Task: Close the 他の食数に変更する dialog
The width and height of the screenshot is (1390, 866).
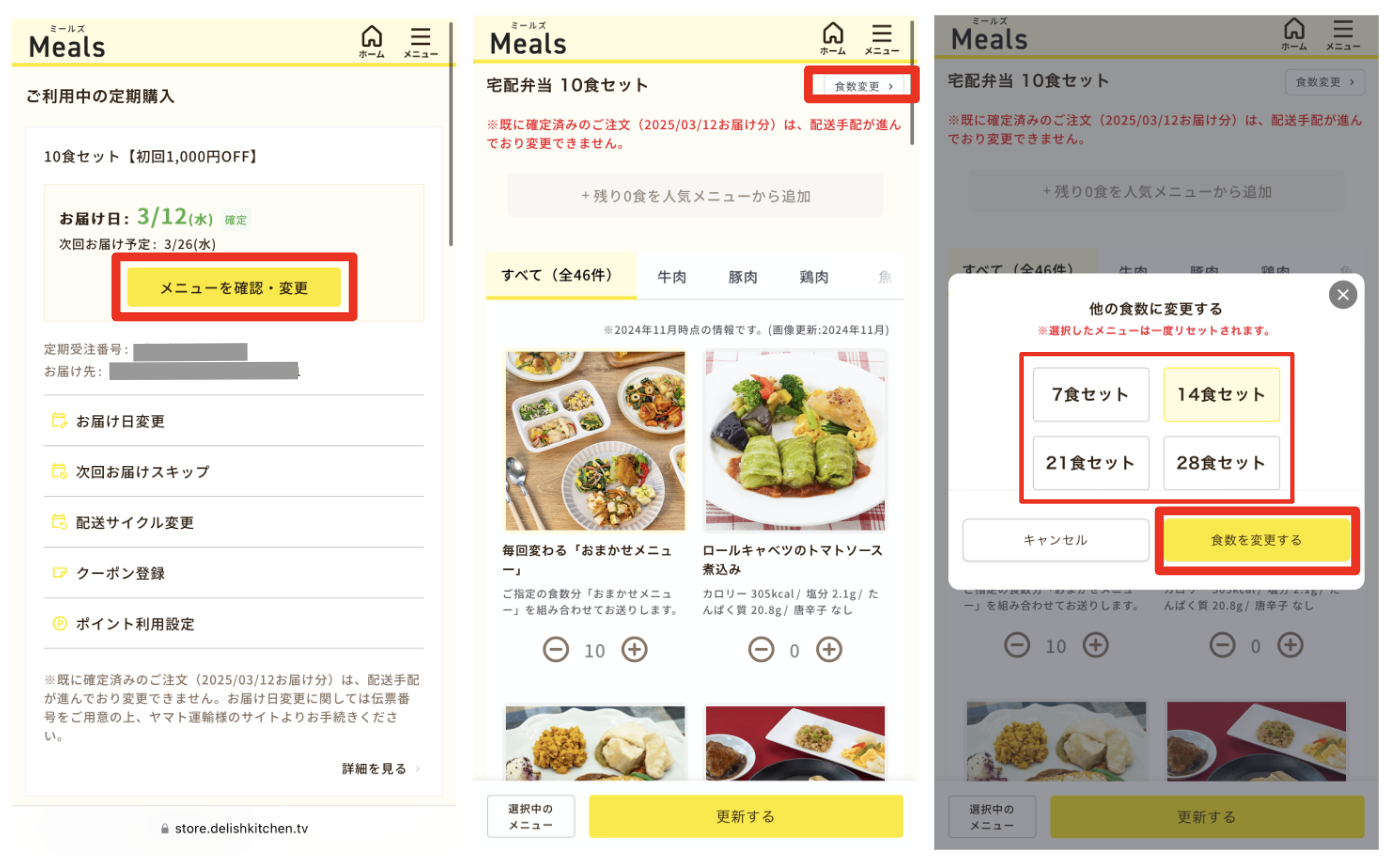Action: click(x=1343, y=294)
